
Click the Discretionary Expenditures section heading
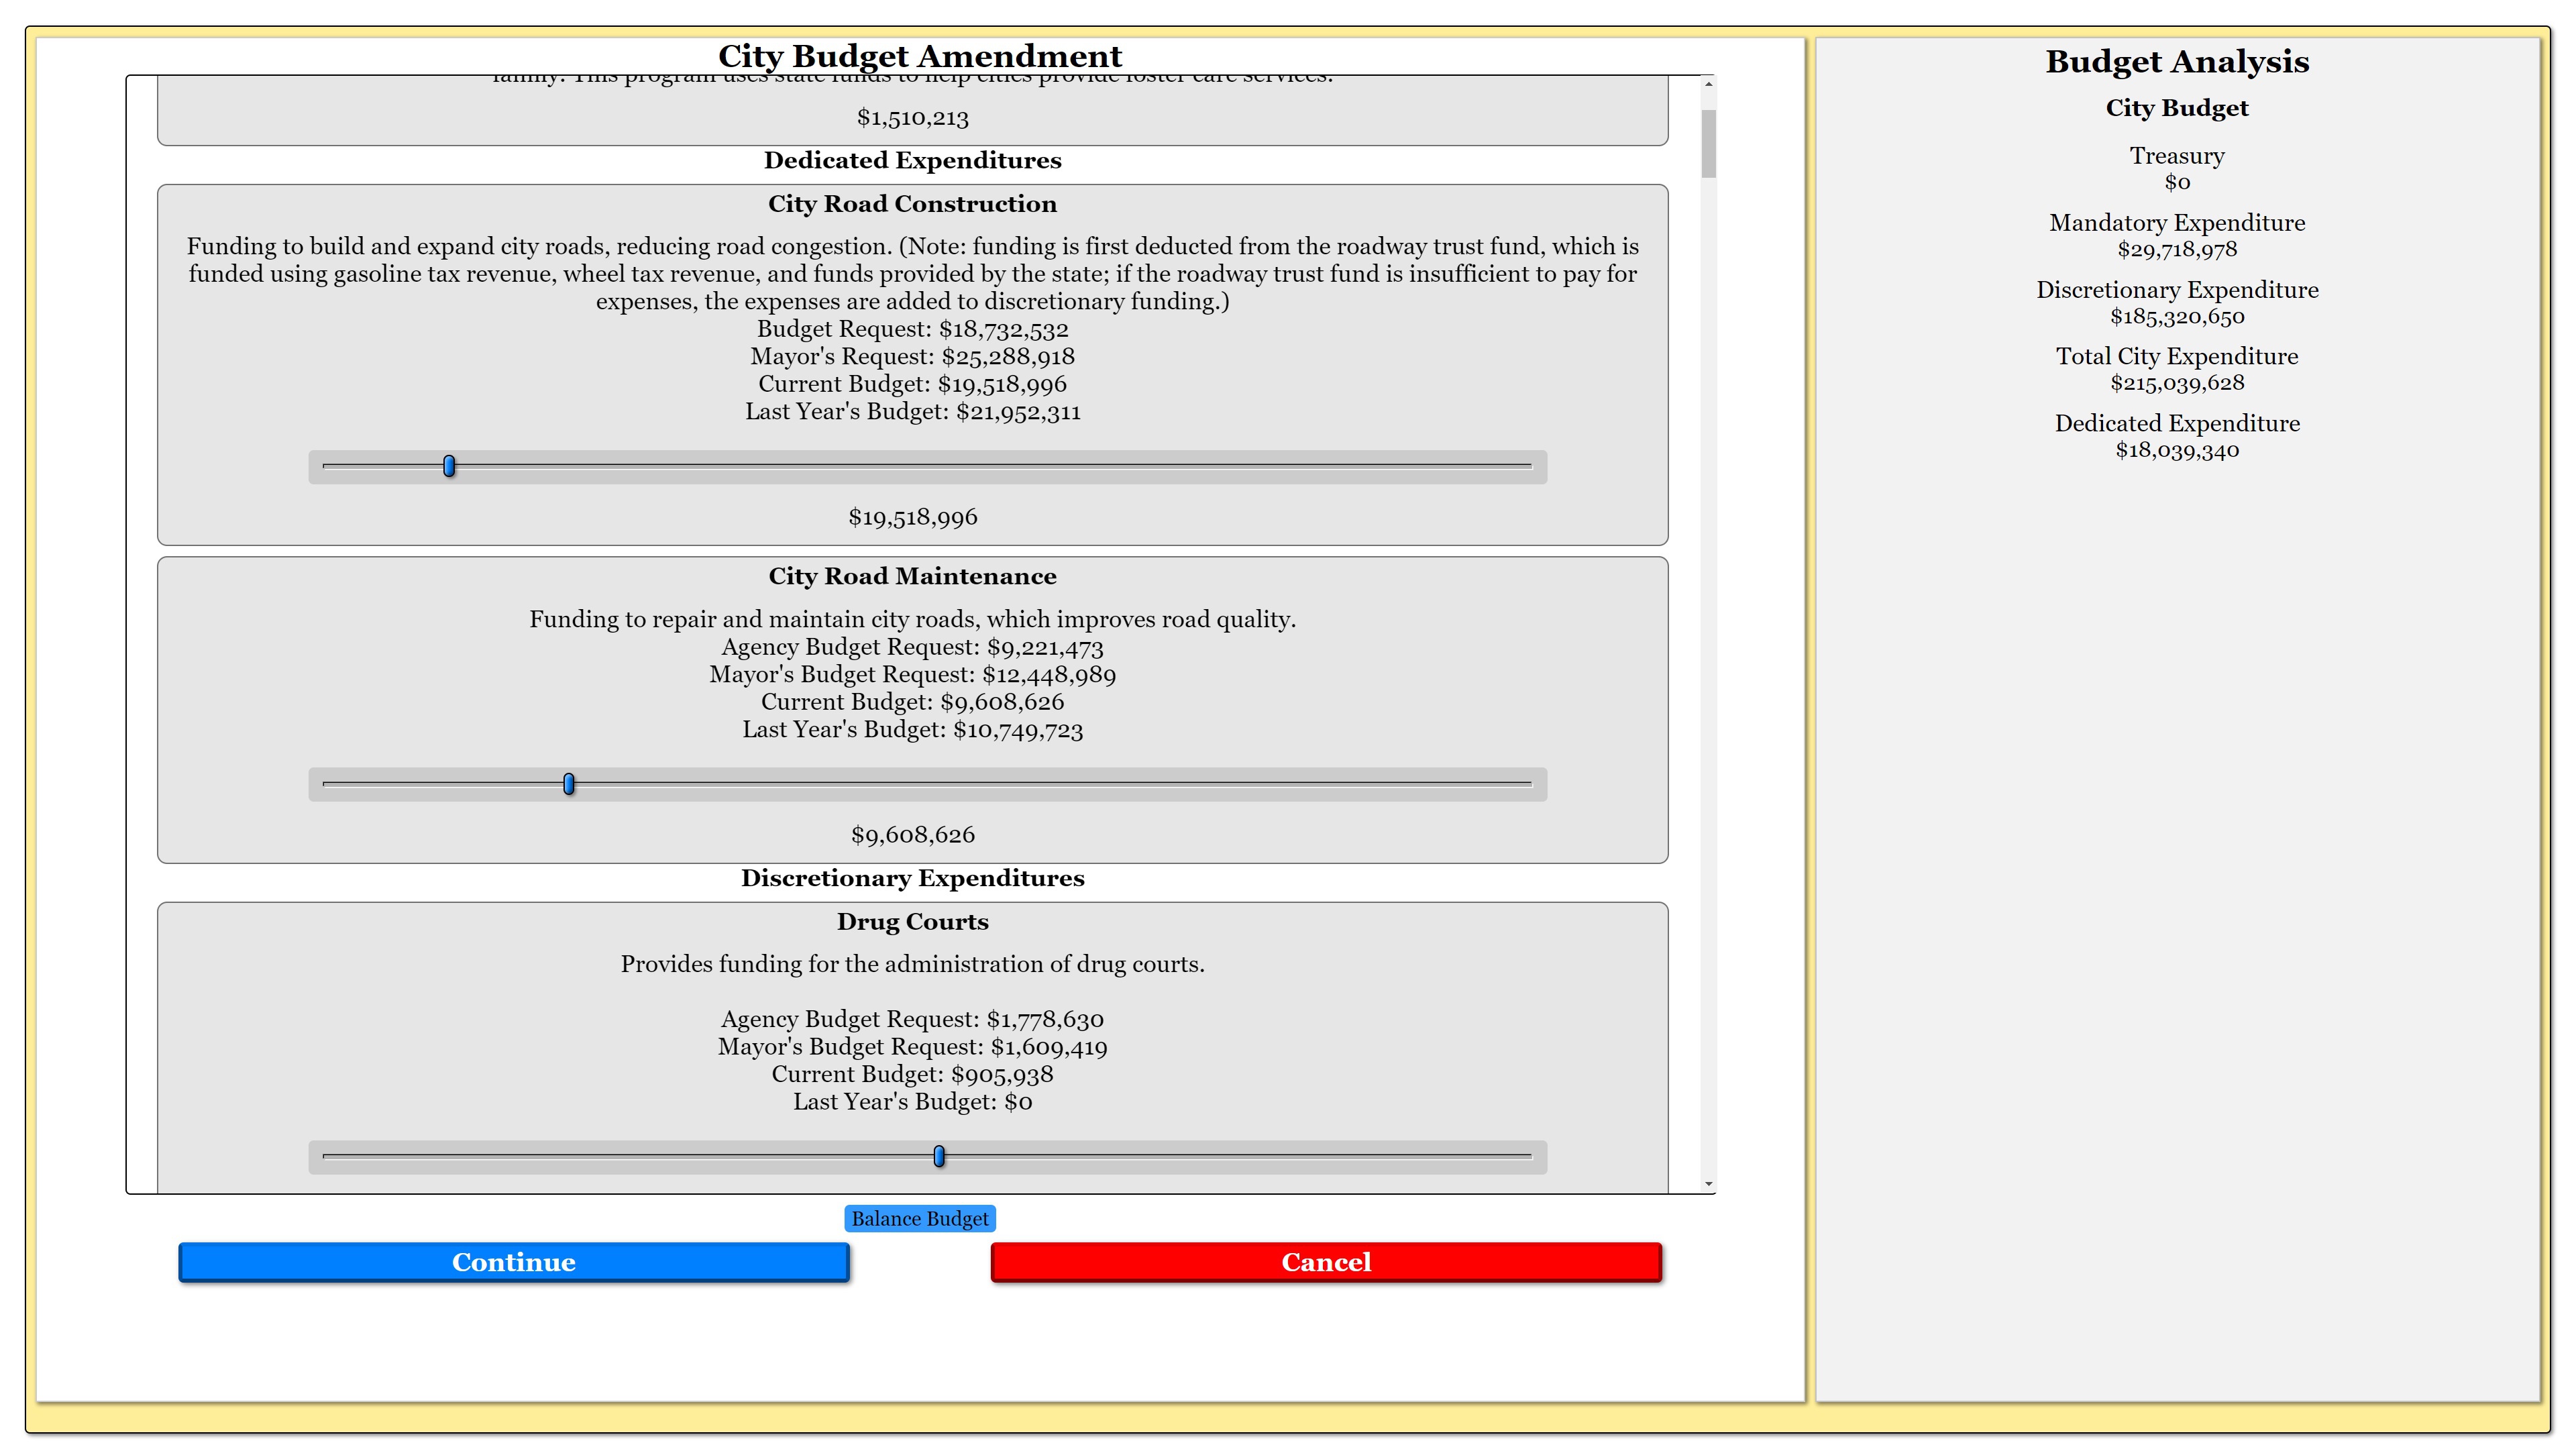click(912, 878)
